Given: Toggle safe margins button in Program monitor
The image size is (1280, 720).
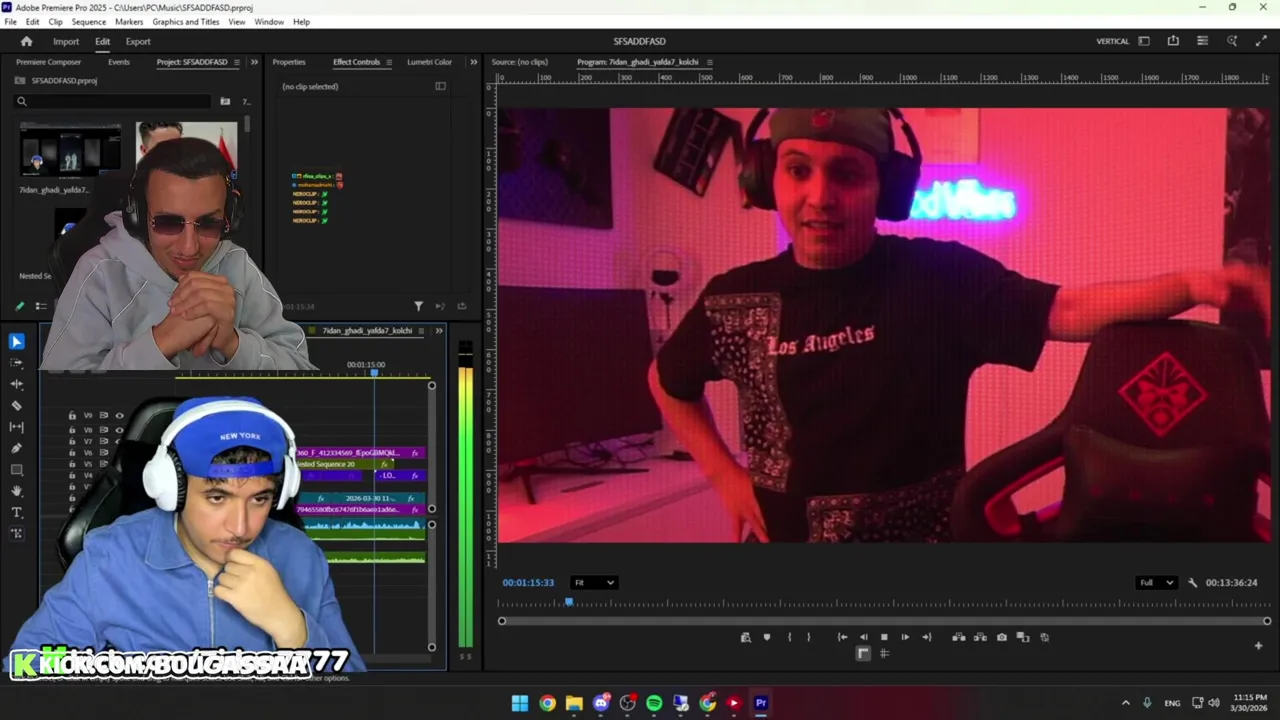Looking at the screenshot, I should click(863, 654).
